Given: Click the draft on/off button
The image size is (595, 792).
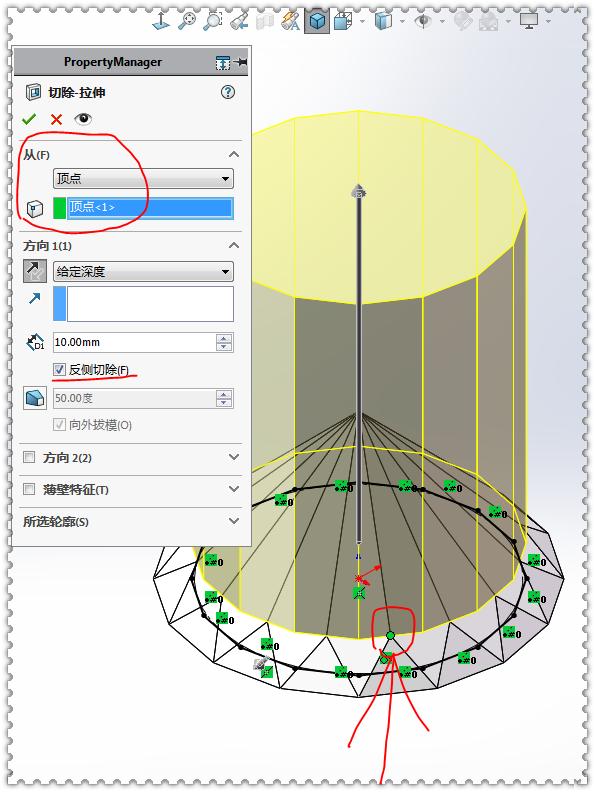Looking at the screenshot, I should [x=35, y=398].
